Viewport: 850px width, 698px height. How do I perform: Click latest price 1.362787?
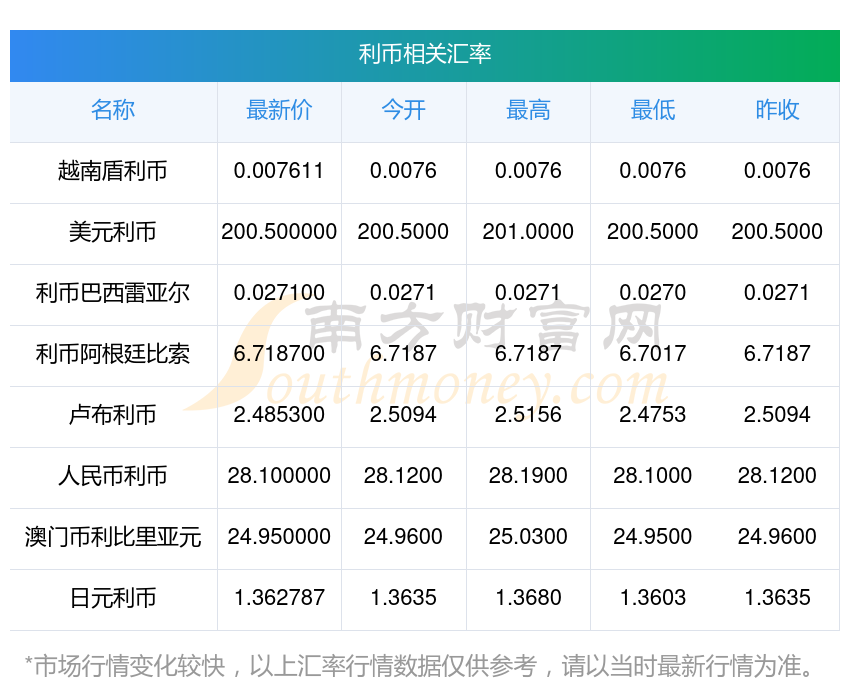click(279, 598)
